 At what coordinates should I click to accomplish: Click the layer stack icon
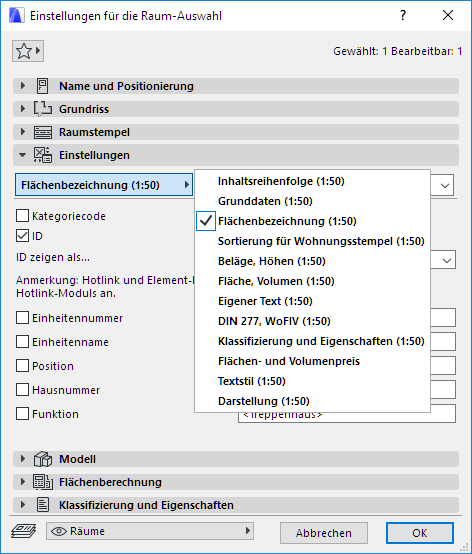23,531
